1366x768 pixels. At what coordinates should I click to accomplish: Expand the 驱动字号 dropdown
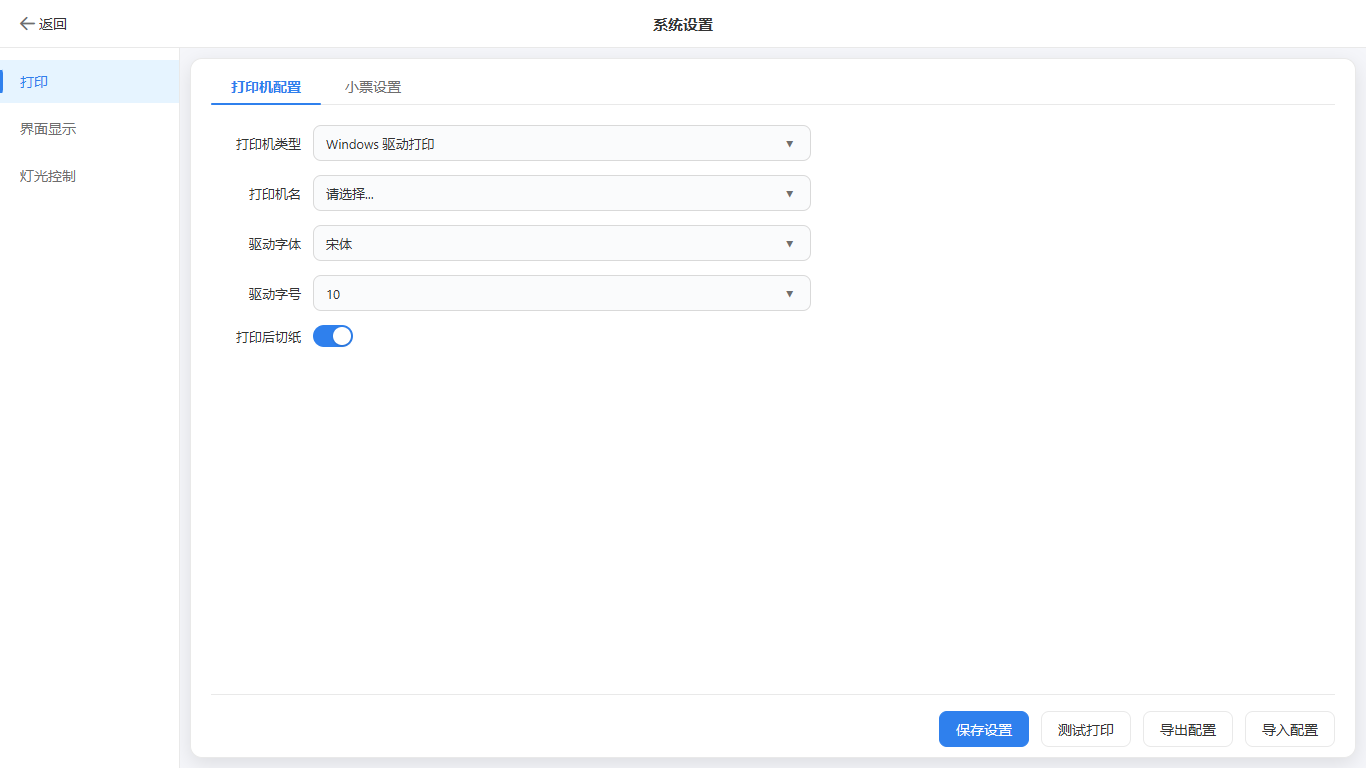pyautogui.click(x=562, y=293)
